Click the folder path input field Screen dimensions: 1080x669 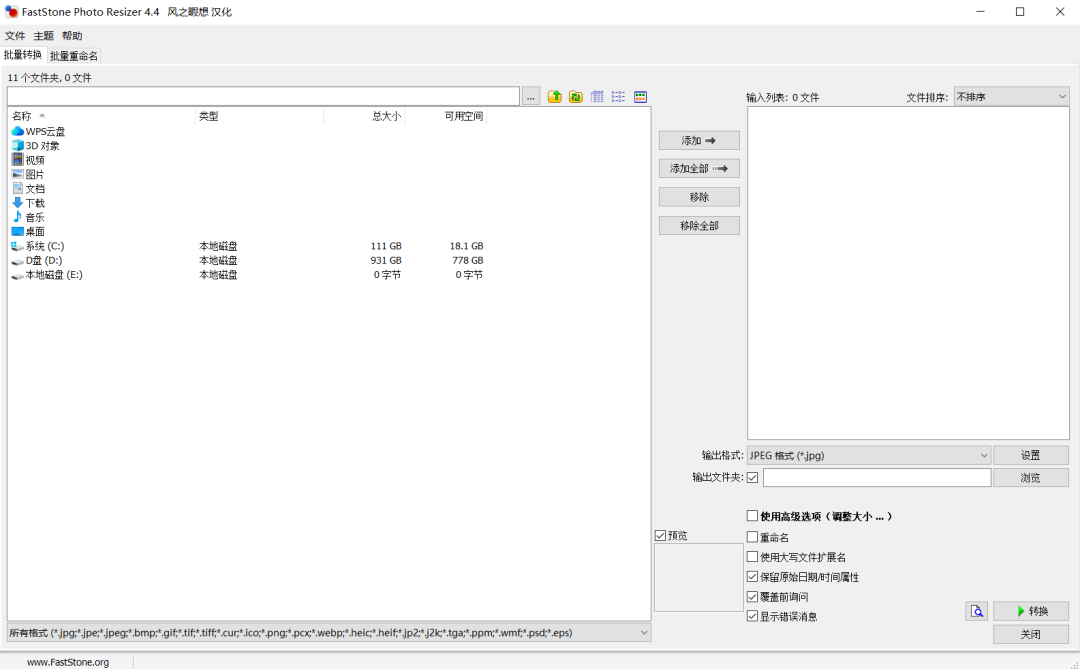point(263,96)
